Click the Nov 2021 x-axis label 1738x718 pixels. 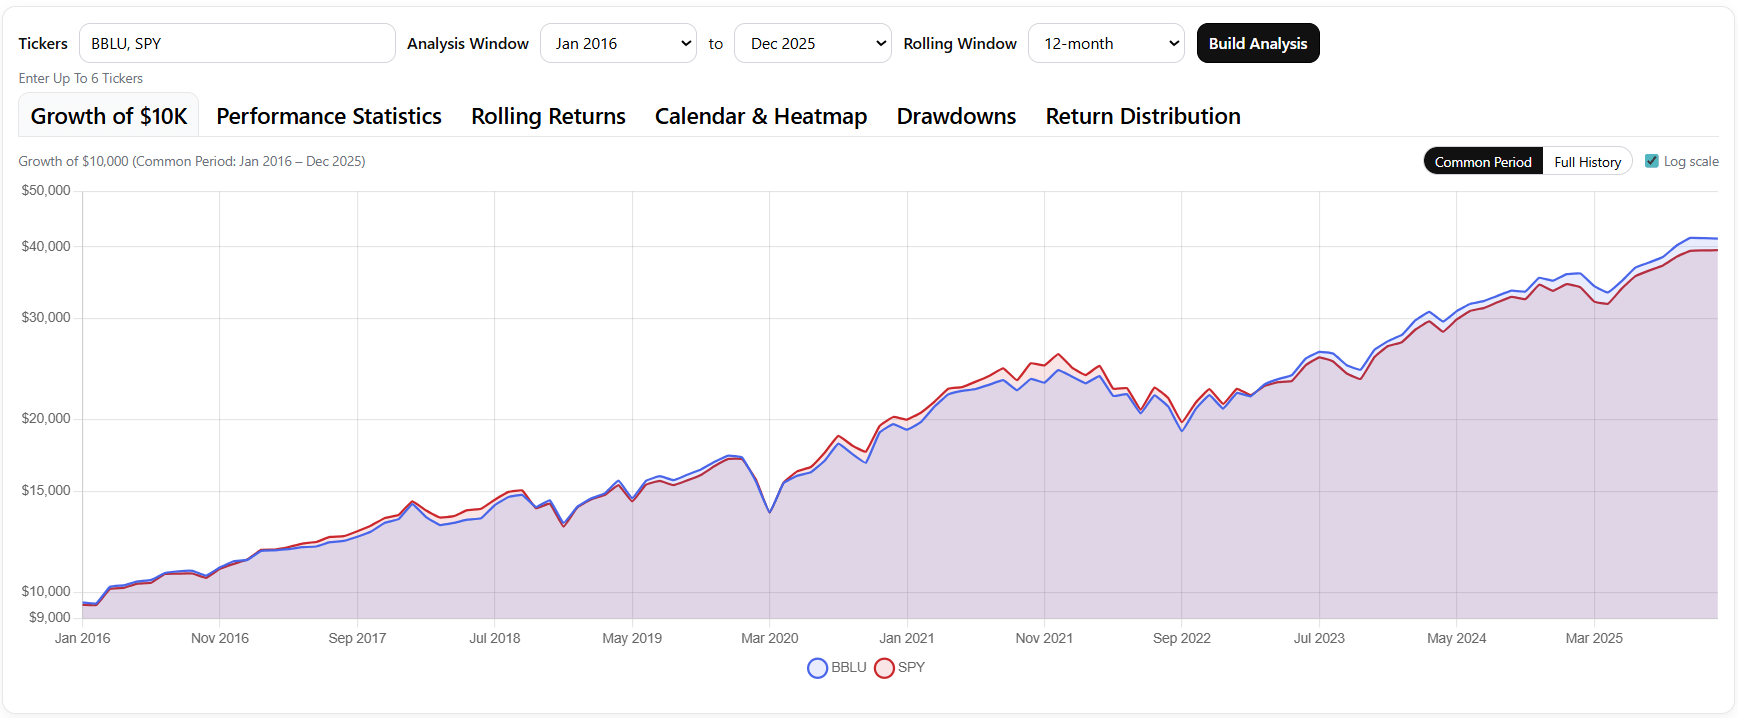1044,638
